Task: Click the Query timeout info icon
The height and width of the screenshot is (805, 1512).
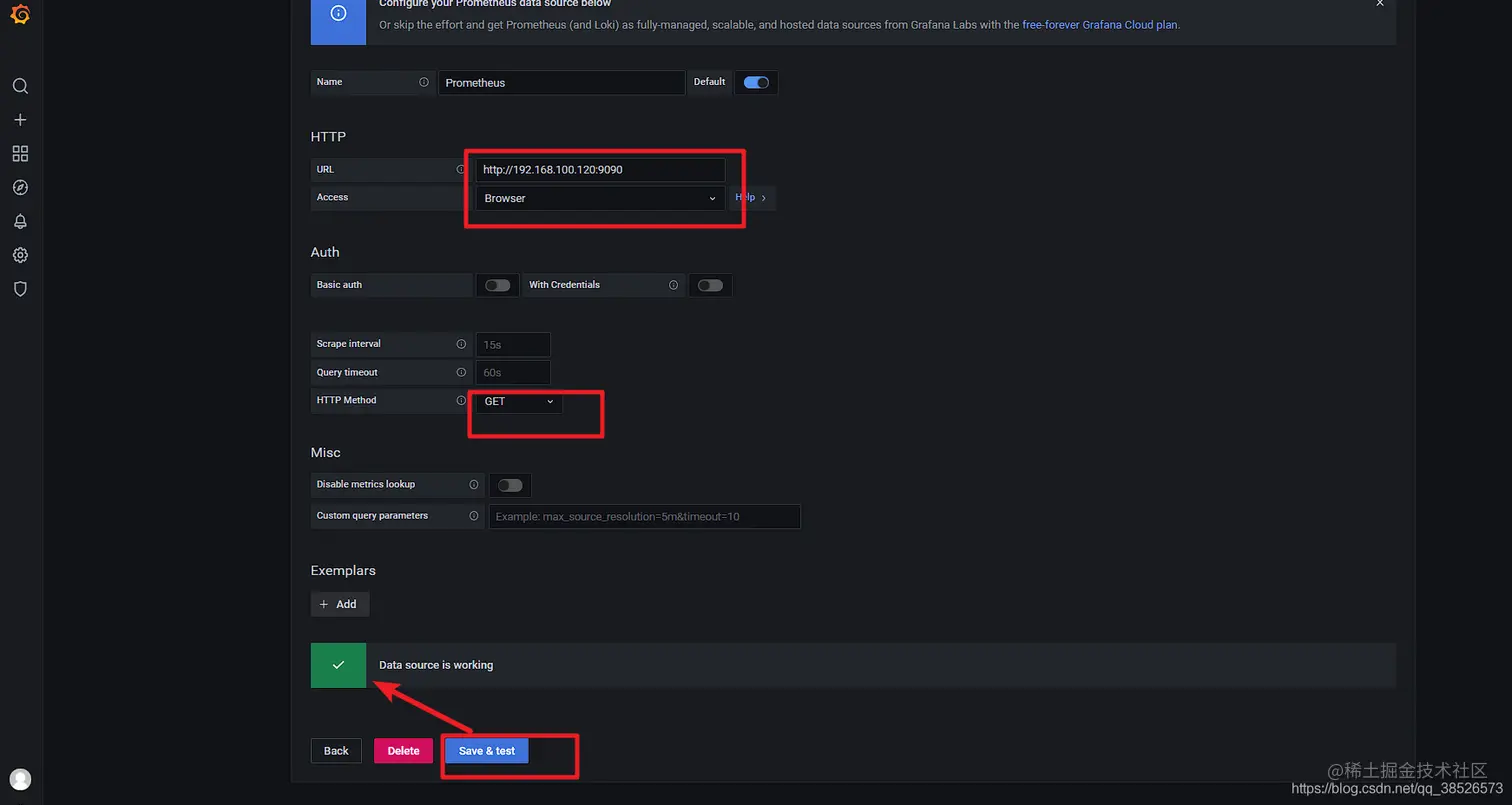Action: 461,372
